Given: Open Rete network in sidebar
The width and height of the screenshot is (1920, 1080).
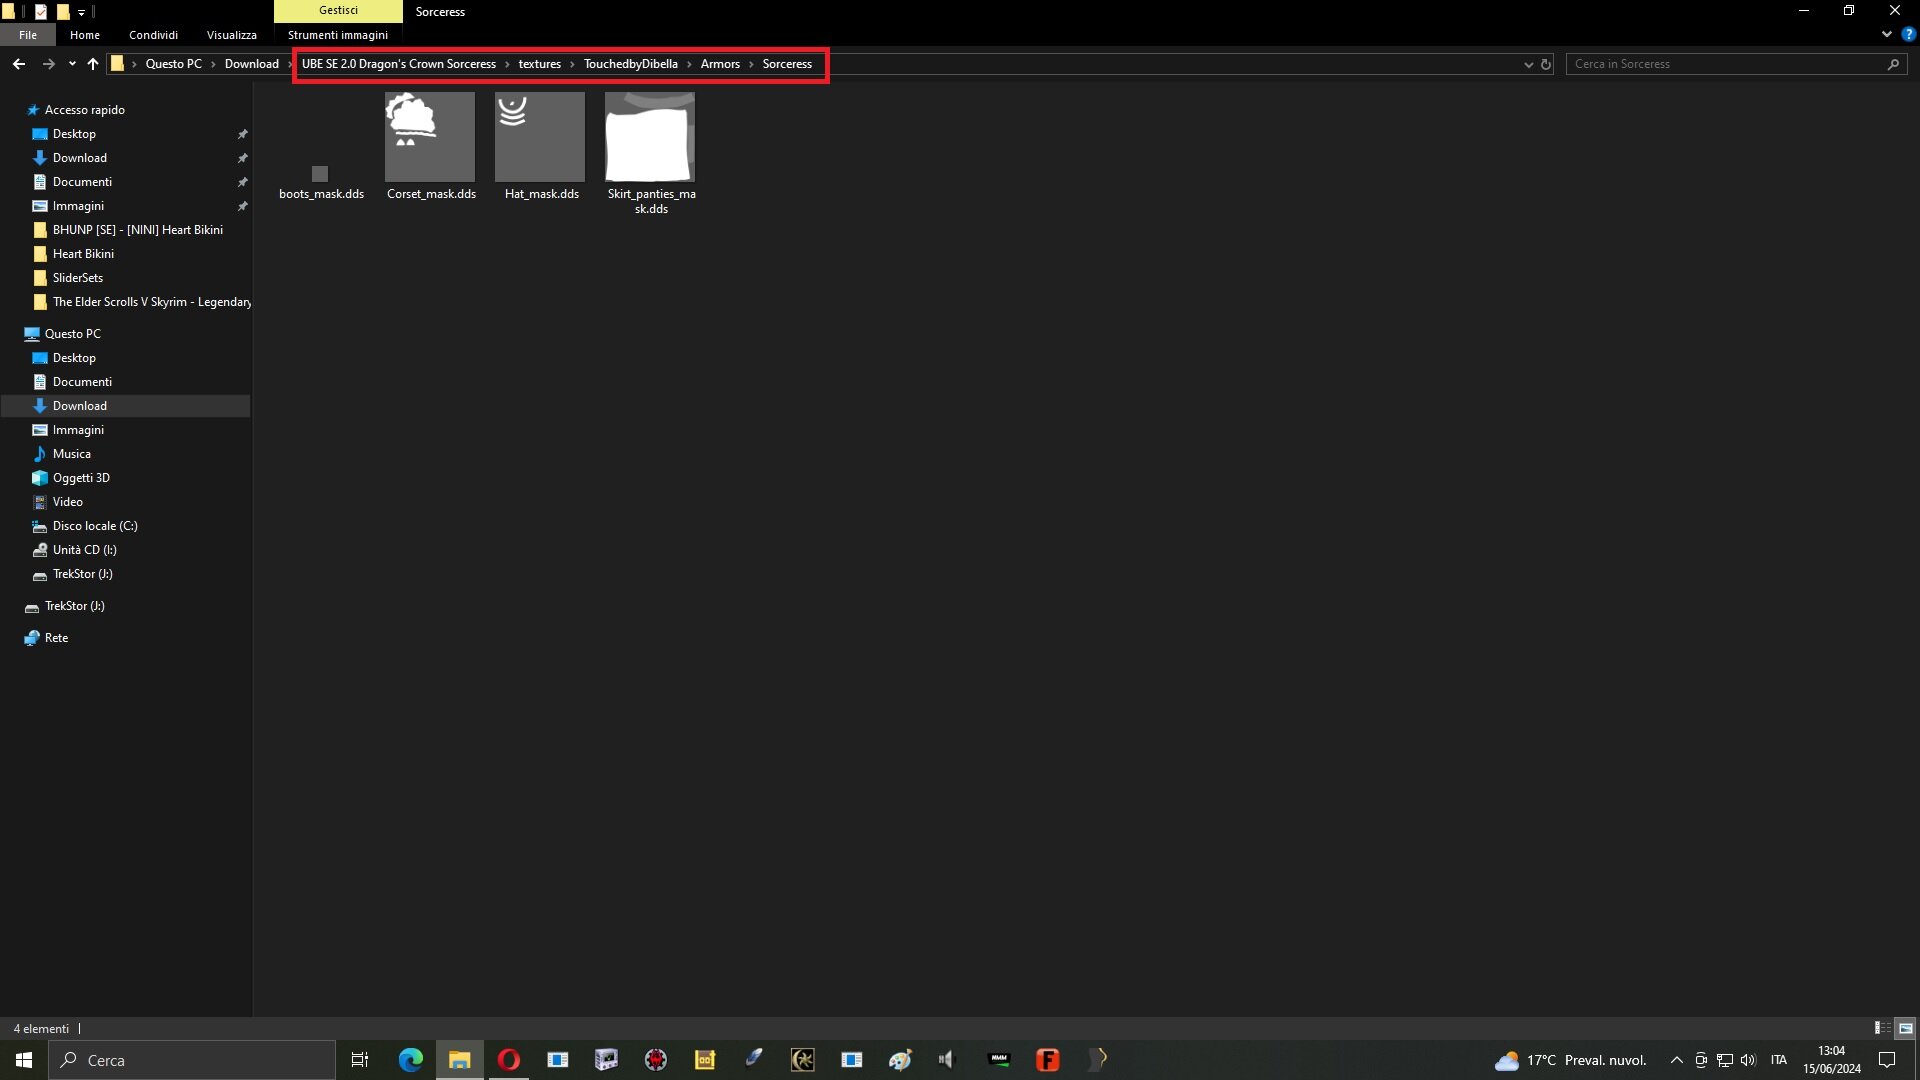Looking at the screenshot, I should point(56,638).
